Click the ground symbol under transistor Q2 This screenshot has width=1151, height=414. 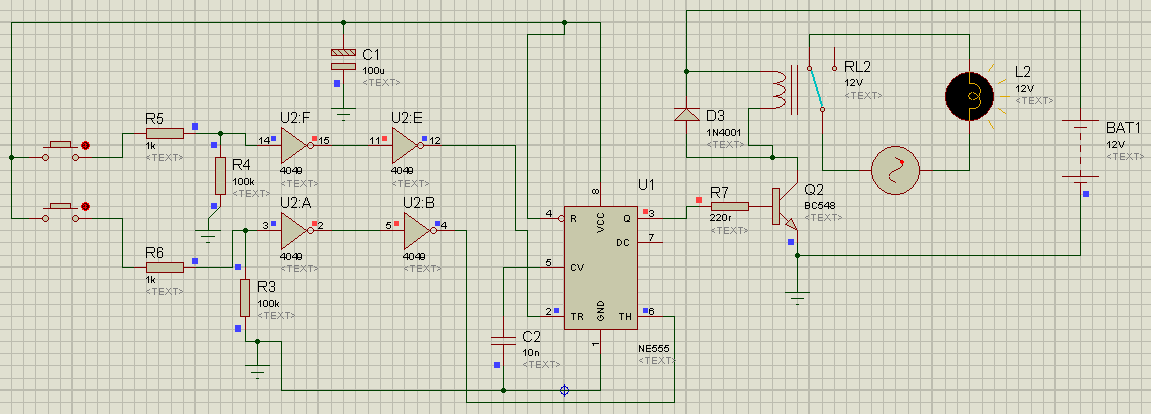796,297
